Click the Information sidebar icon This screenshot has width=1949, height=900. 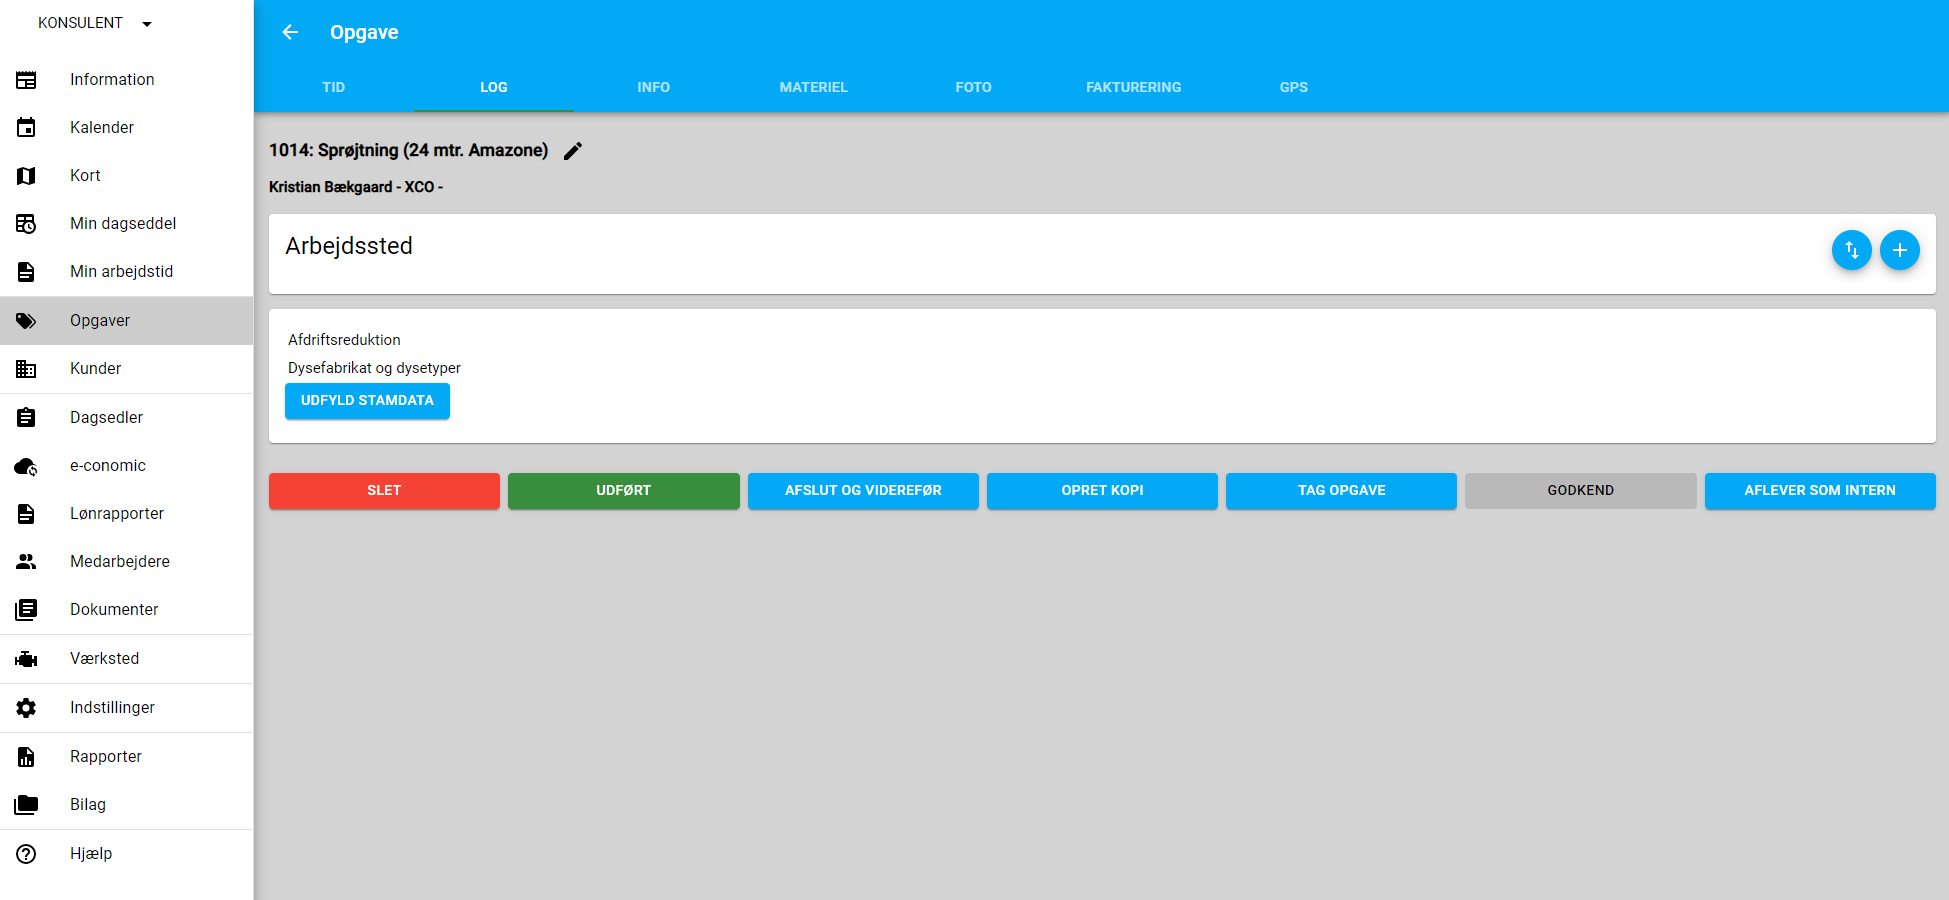click(x=26, y=80)
